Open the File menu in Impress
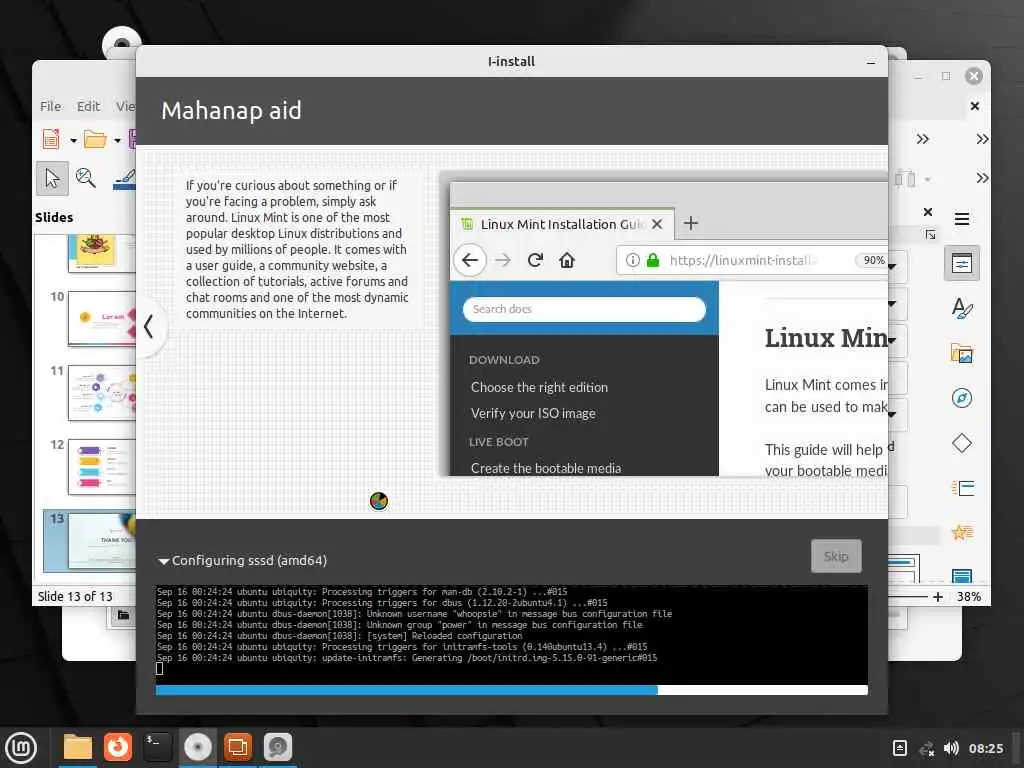The height and width of the screenshot is (768, 1024). click(x=50, y=106)
